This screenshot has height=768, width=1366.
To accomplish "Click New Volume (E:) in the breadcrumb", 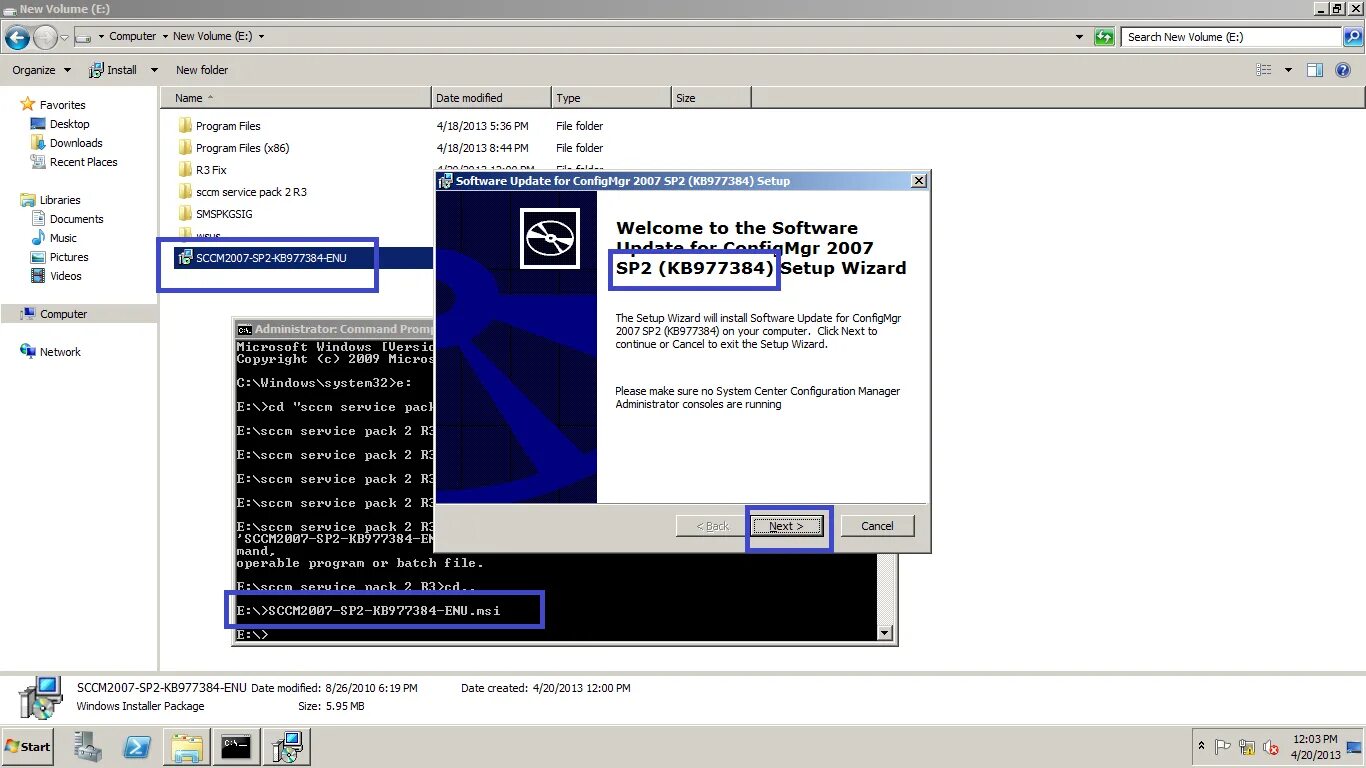I will (212, 36).
